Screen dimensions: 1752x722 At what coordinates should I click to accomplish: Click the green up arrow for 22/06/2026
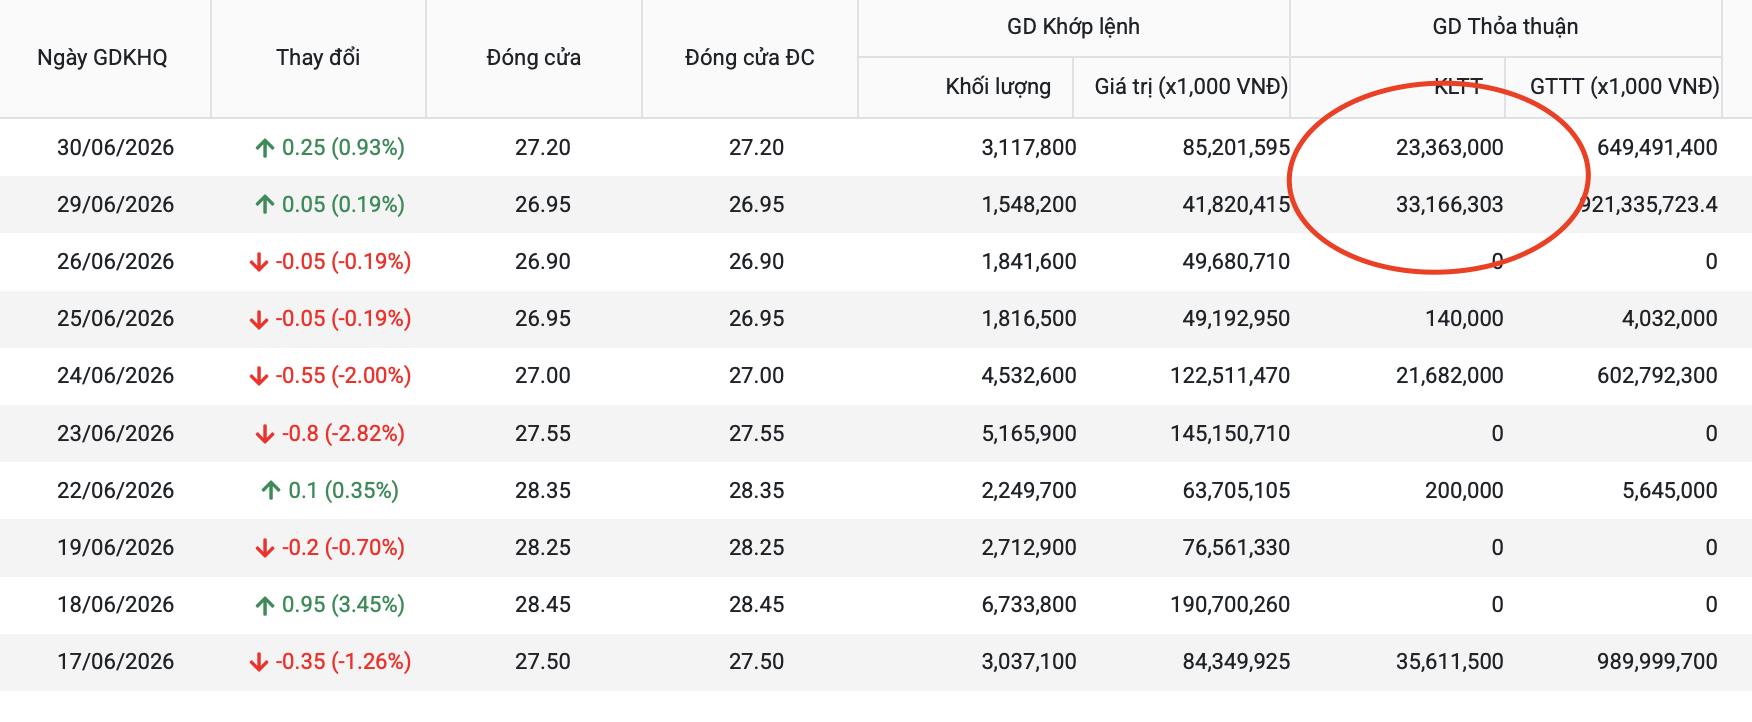pos(271,491)
